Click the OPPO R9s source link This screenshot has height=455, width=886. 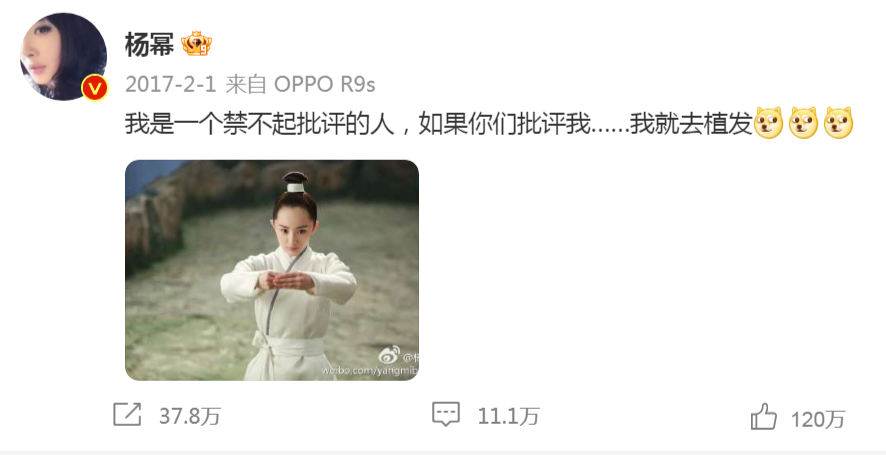point(324,85)
